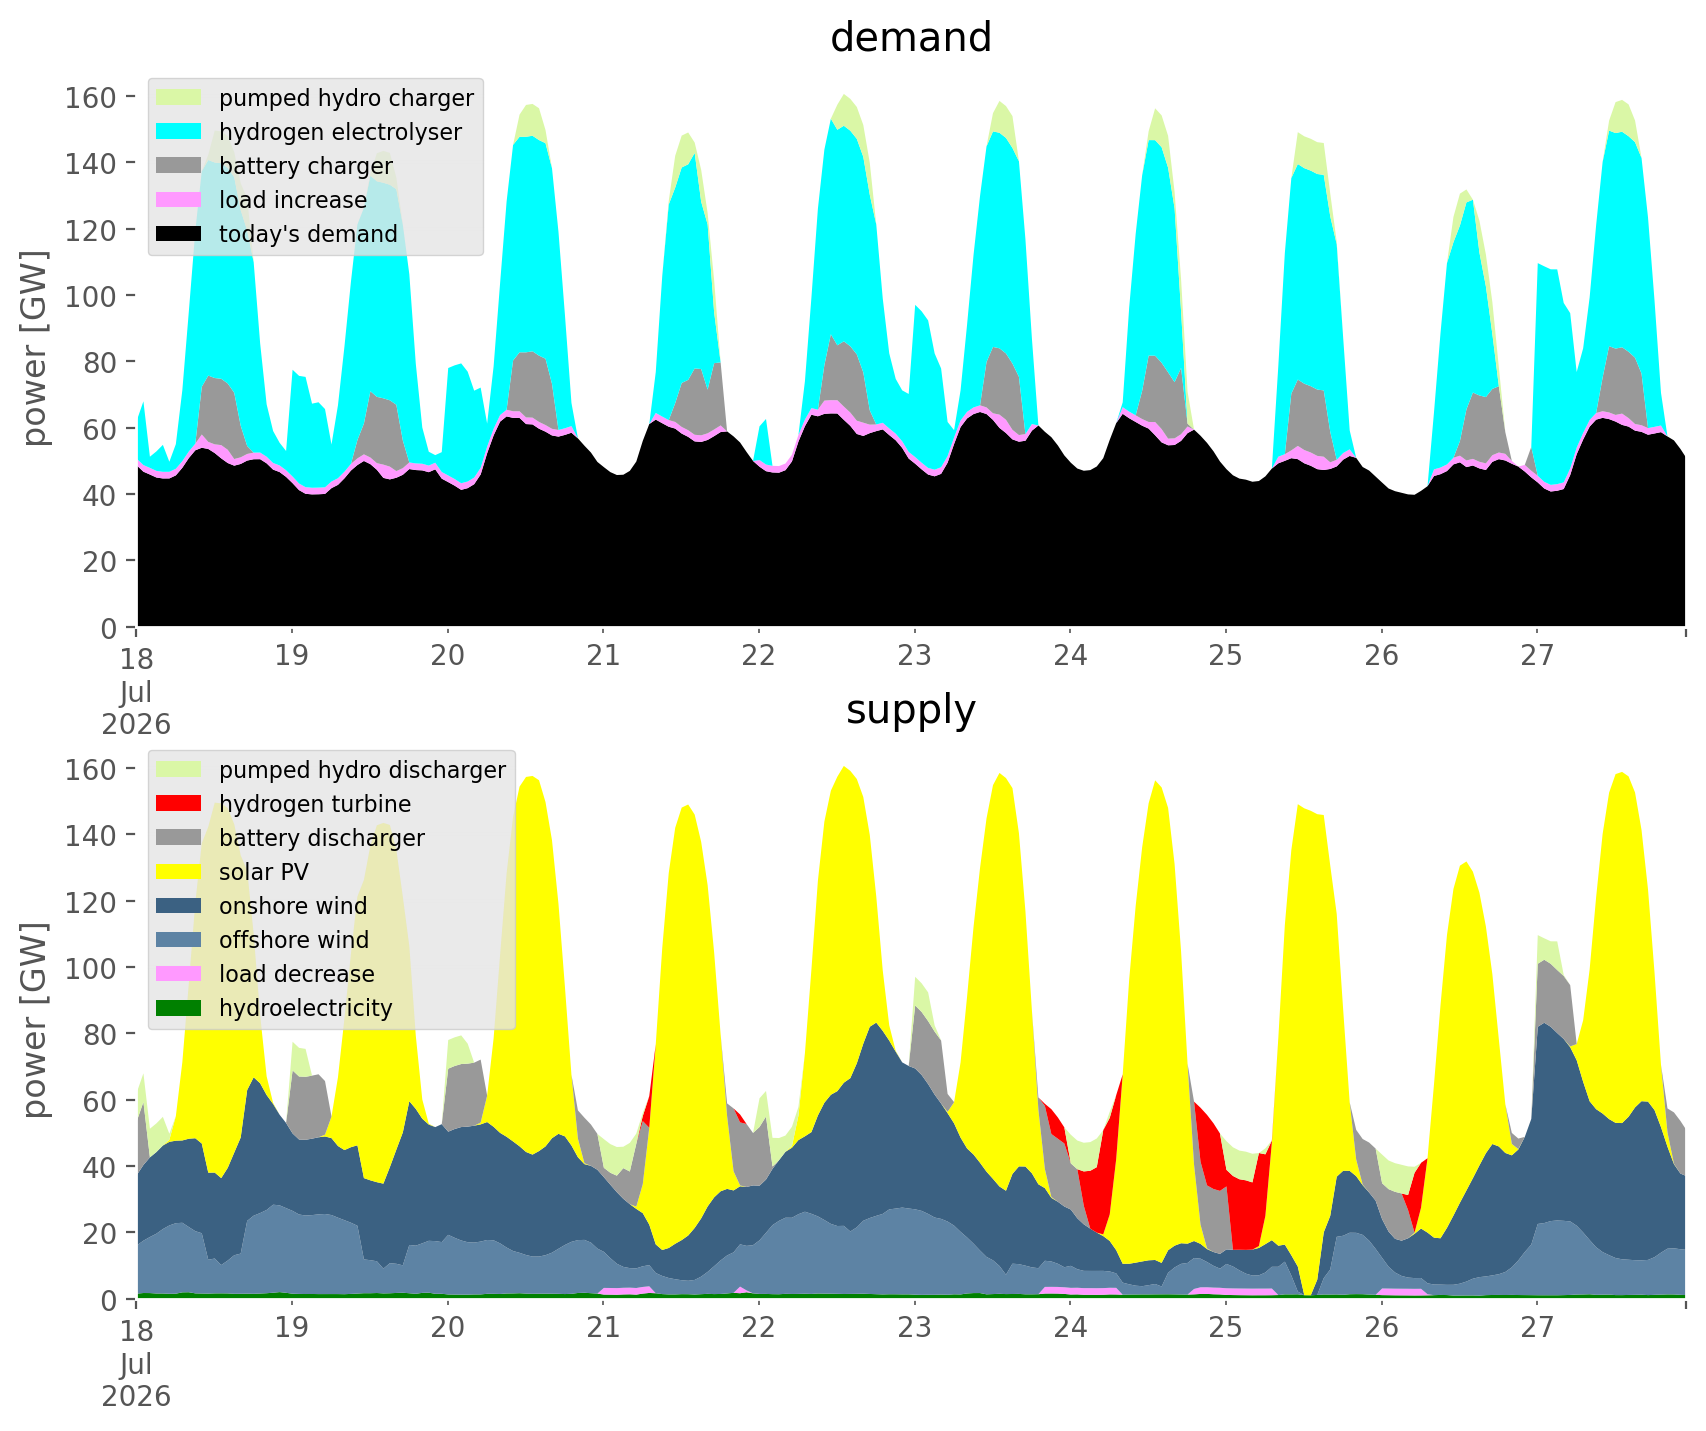Click the "supply" chart title
The width and height of the screenshot is (1706, 1431).
(911, 710)
